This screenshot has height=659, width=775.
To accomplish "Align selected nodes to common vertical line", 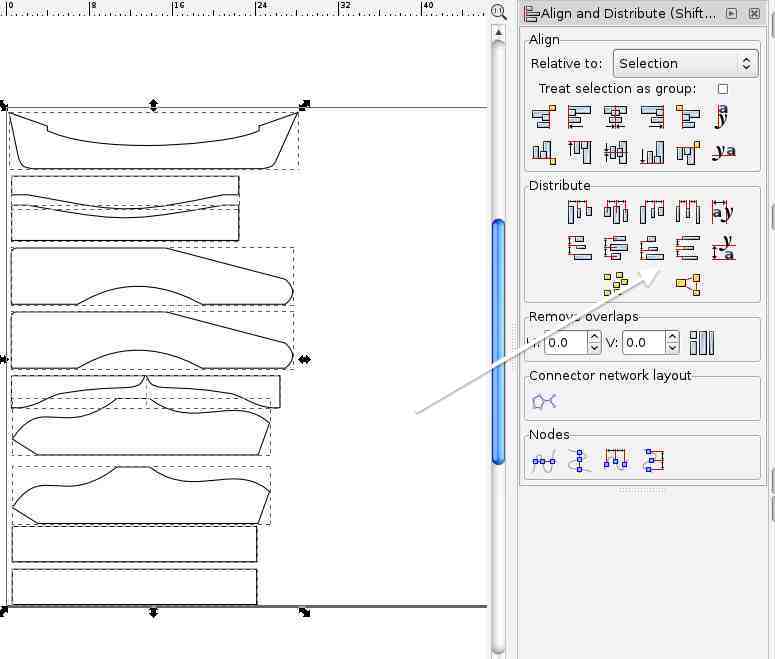I will [x=580, y=461].
